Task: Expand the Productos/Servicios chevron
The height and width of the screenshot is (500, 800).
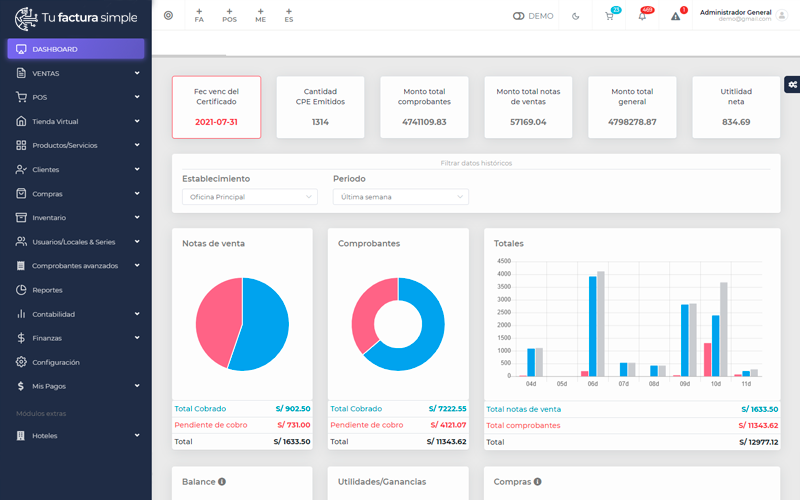Action: pos(137,145)
